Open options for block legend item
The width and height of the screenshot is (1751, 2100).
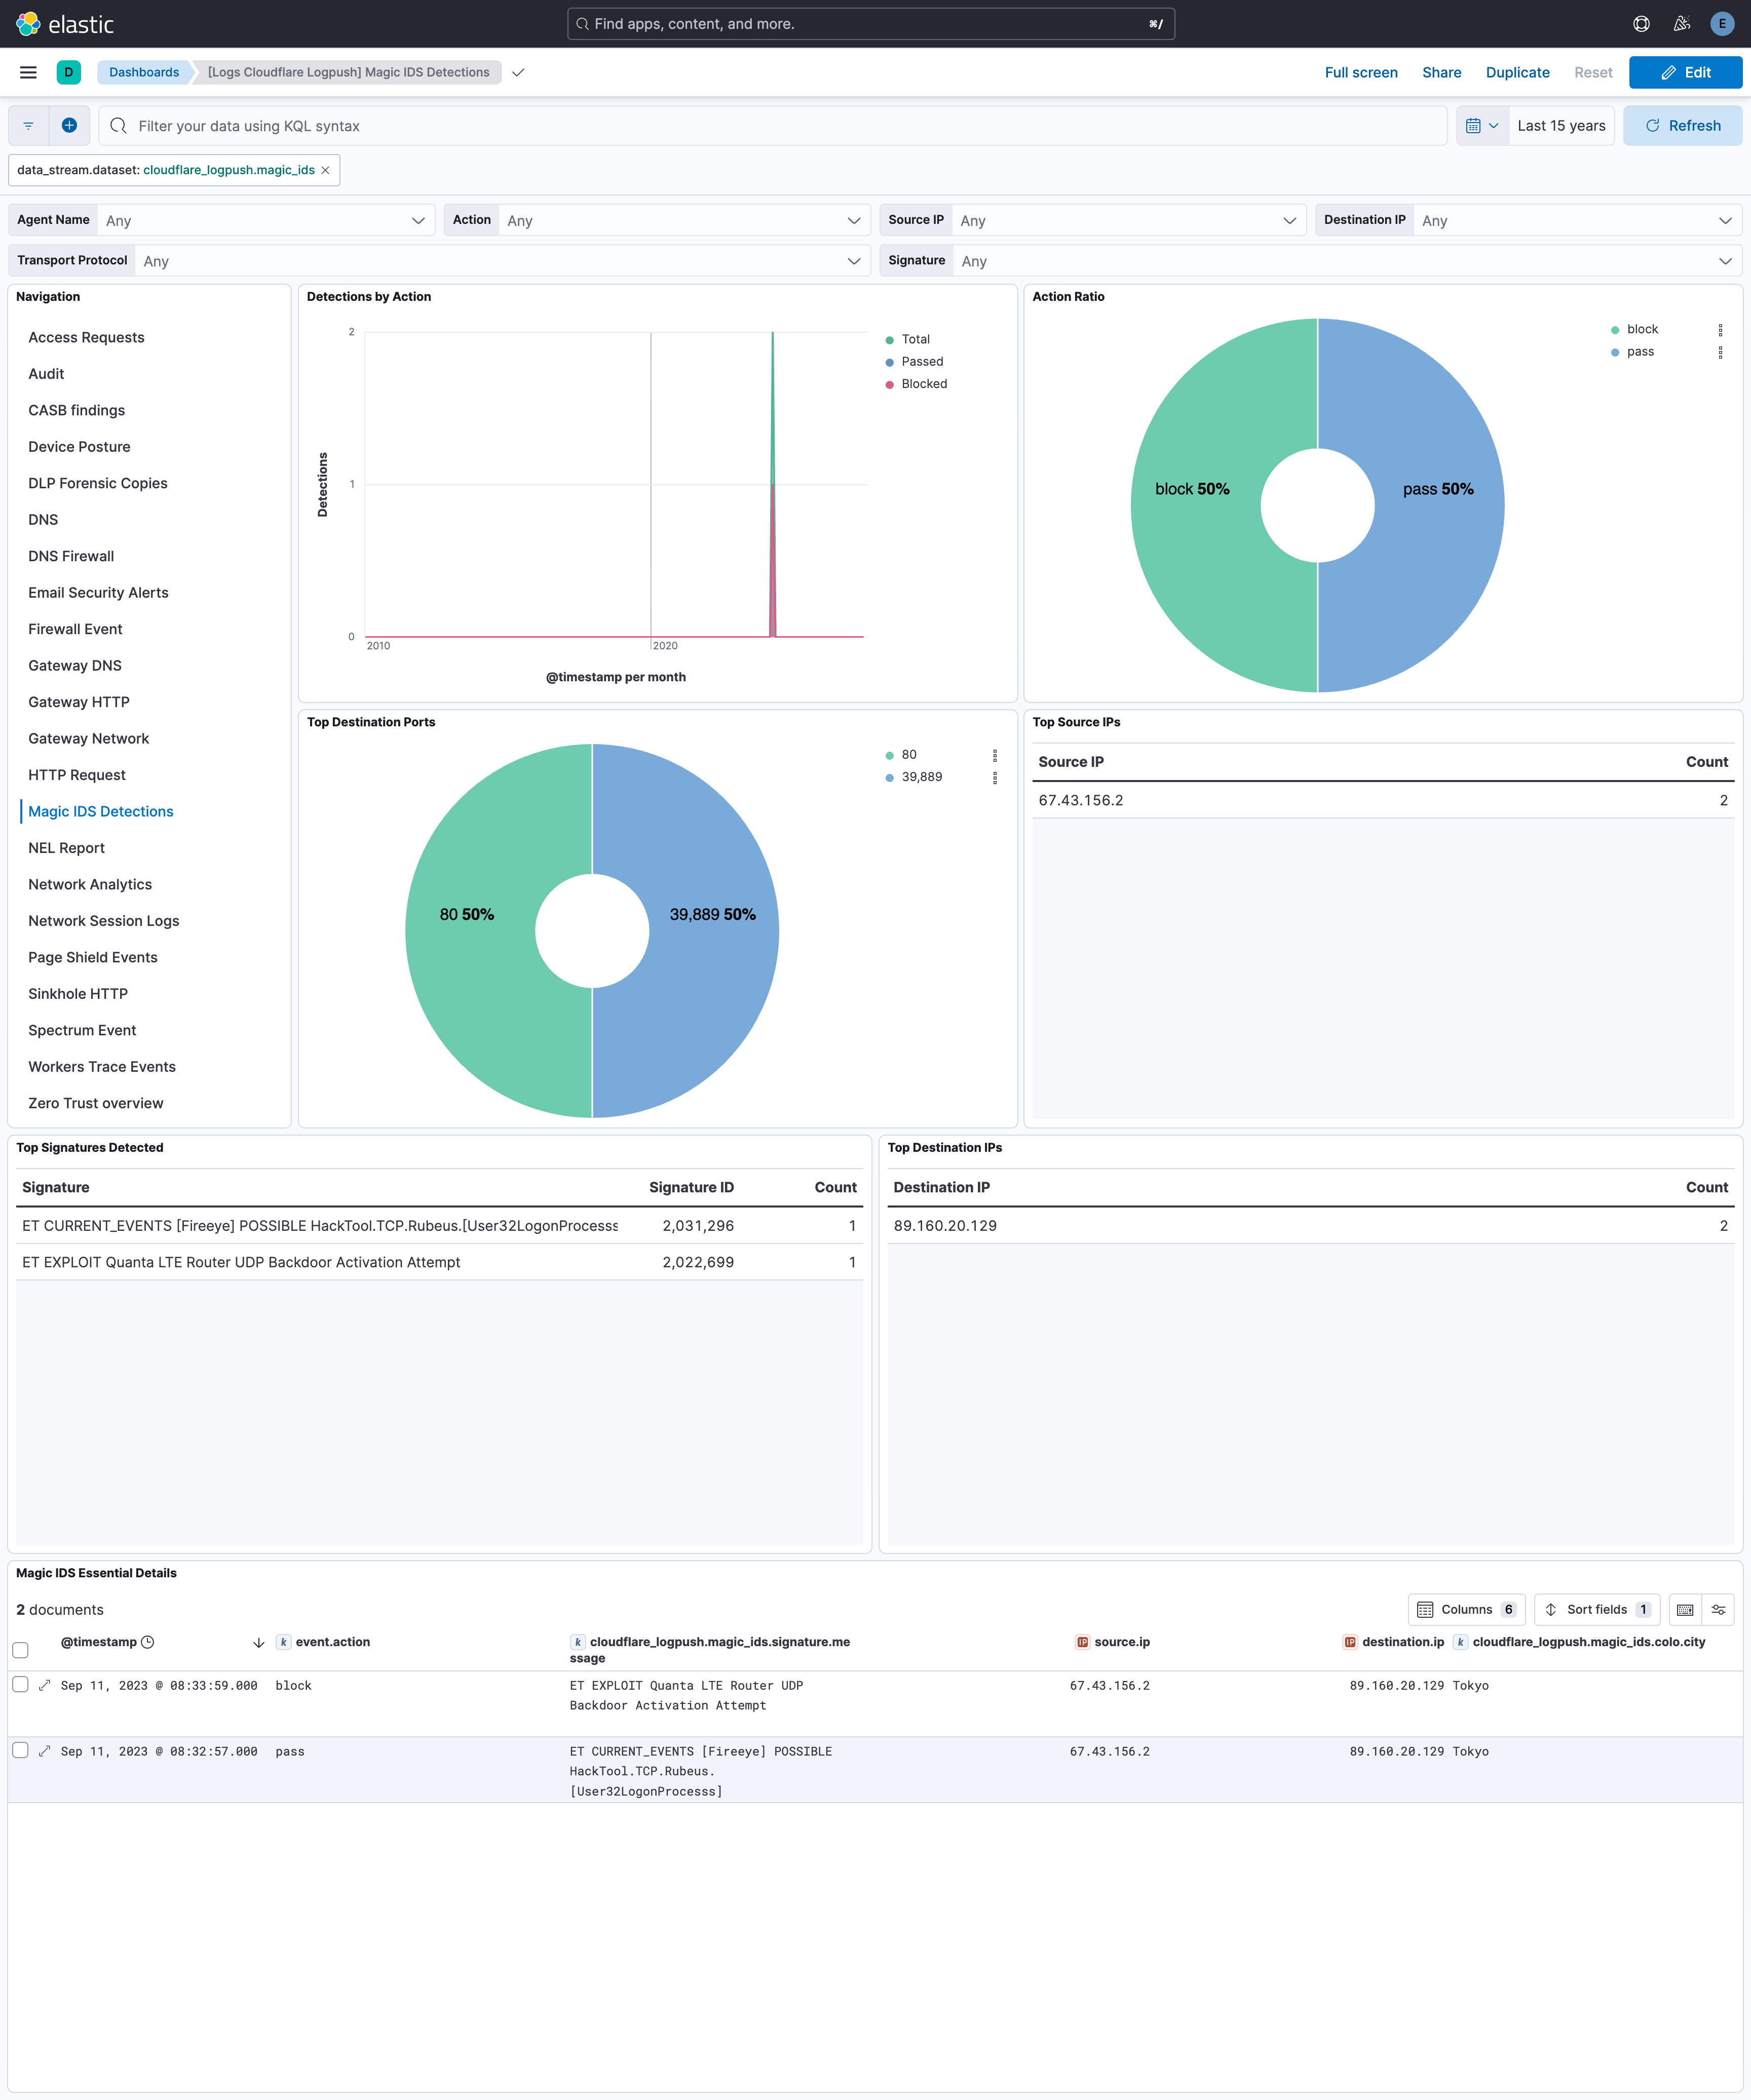click(x=1720, y=330)
